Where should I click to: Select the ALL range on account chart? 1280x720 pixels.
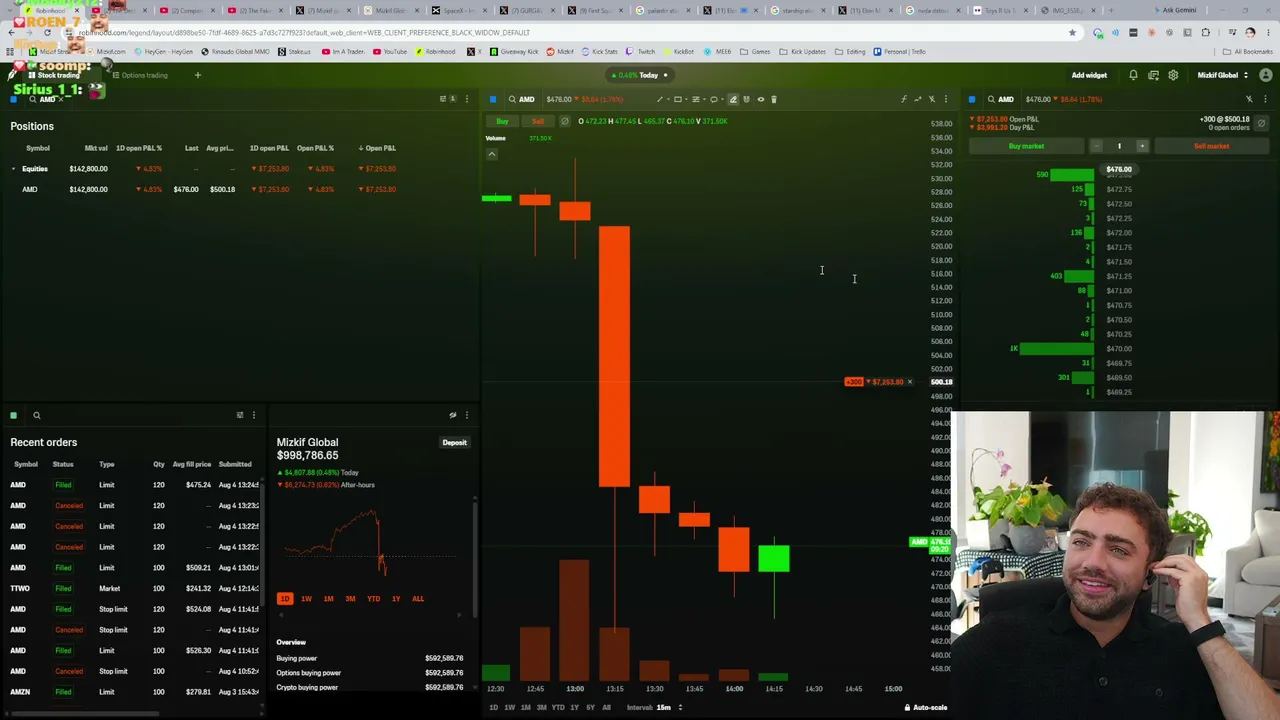click(x=418, y=599)
